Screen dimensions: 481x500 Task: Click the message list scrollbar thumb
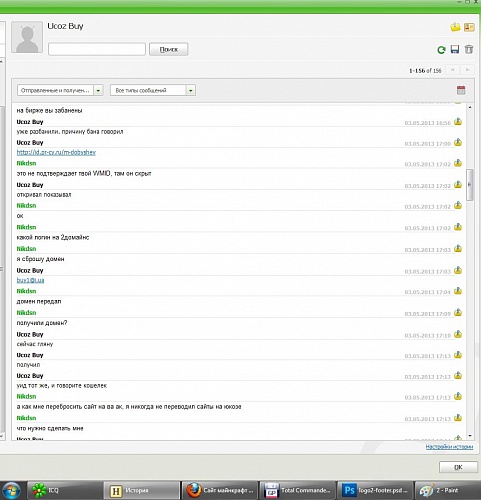pos(470,185)
